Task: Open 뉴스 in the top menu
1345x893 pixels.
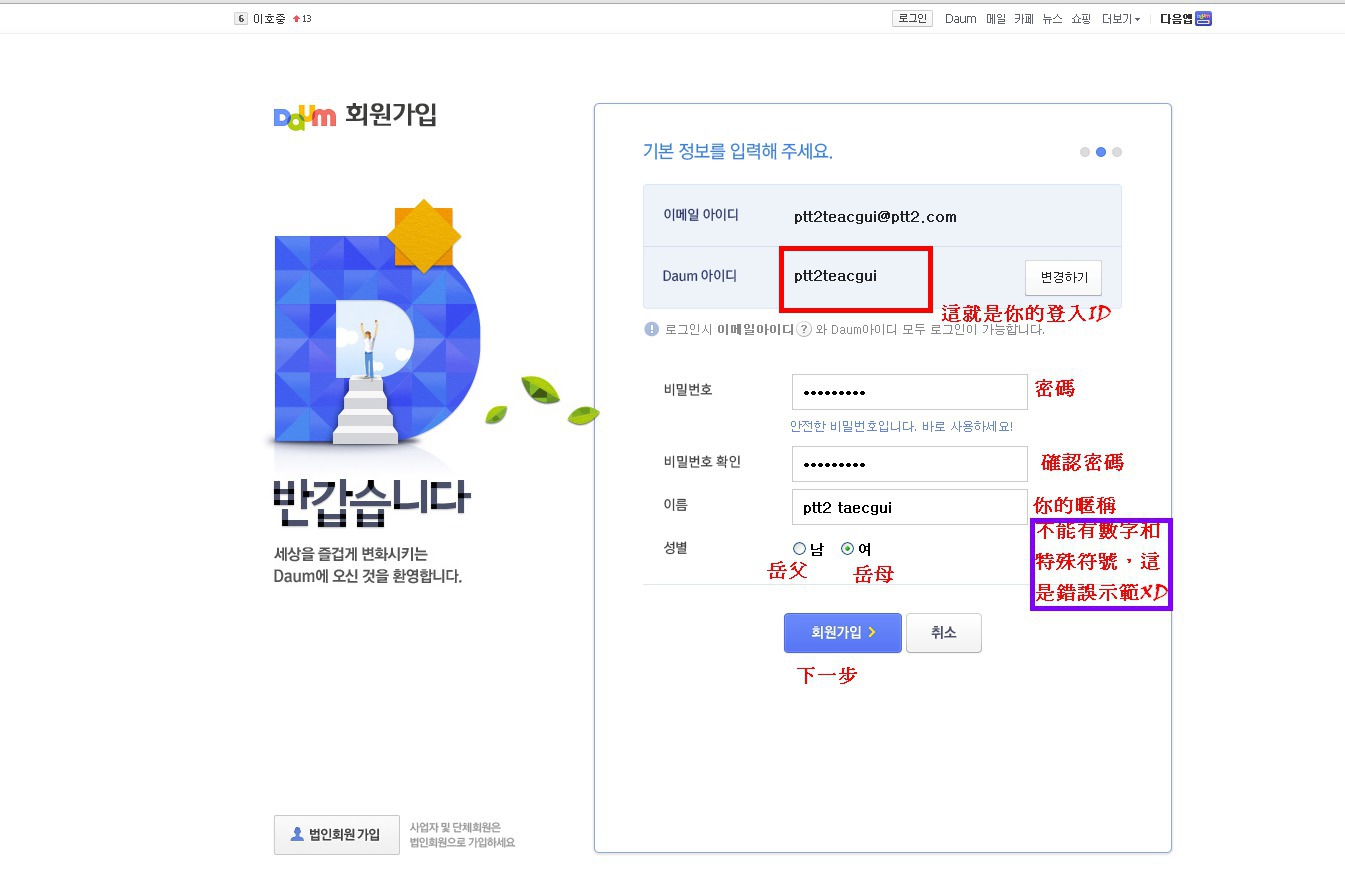Action: (1052, 19)
